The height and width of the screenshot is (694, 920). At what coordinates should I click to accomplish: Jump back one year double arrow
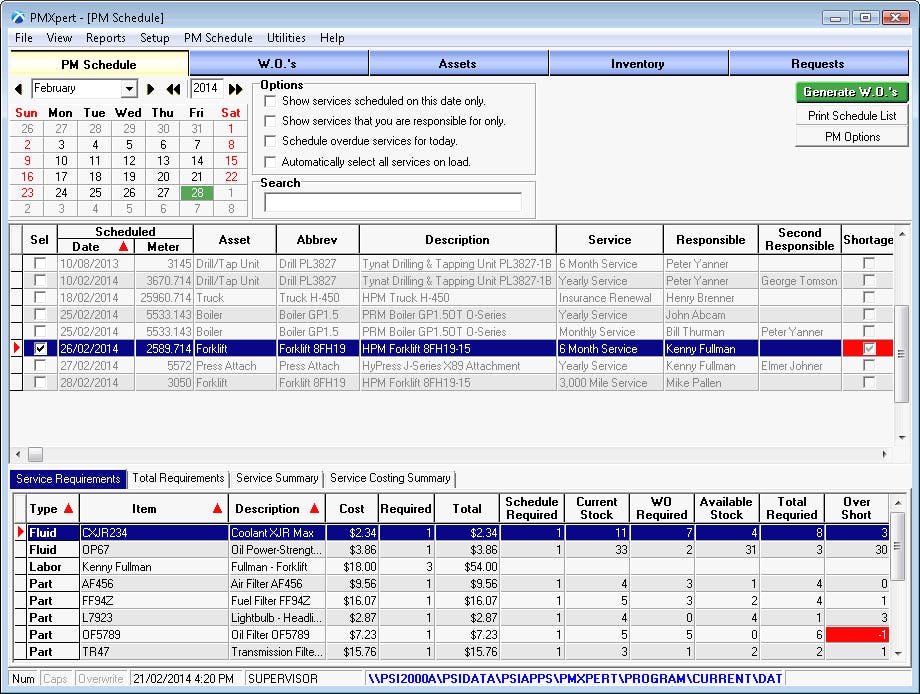(x=173, y=89)
